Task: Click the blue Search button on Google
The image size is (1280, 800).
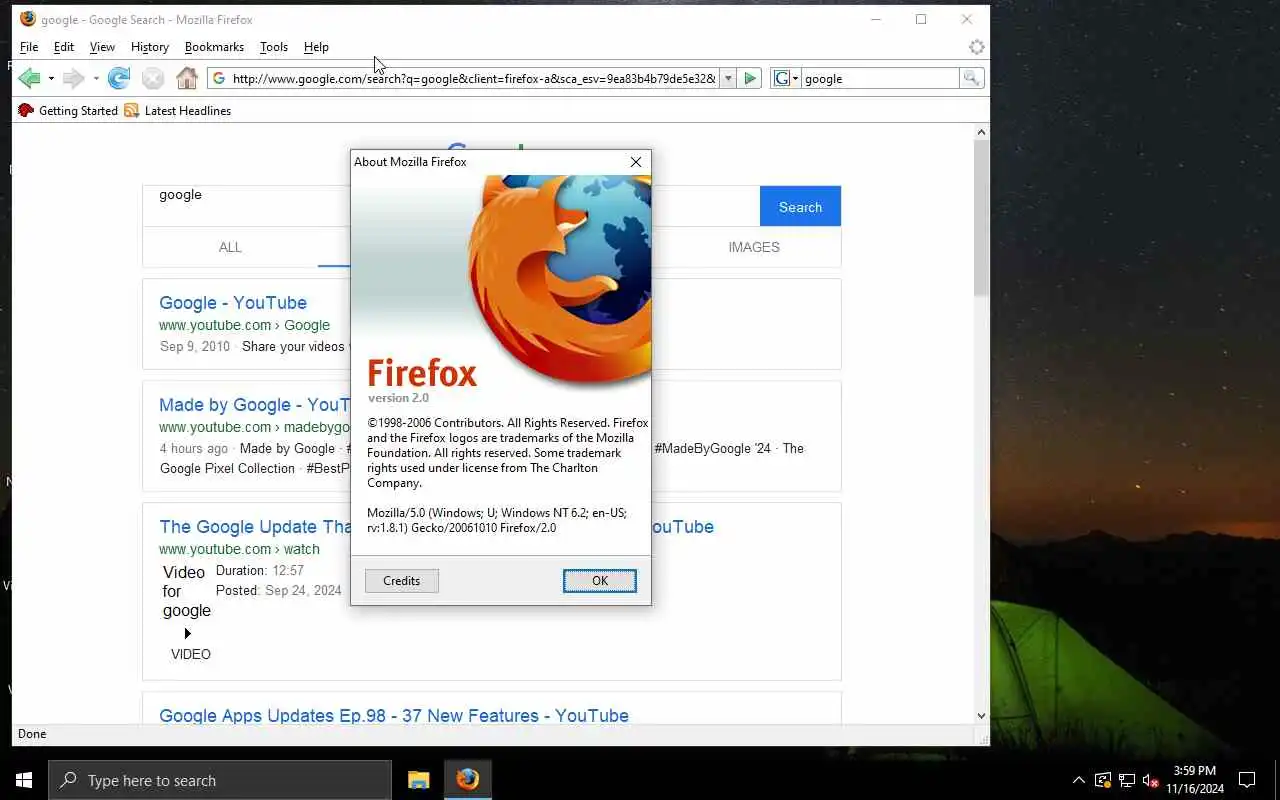Action: 800,207
